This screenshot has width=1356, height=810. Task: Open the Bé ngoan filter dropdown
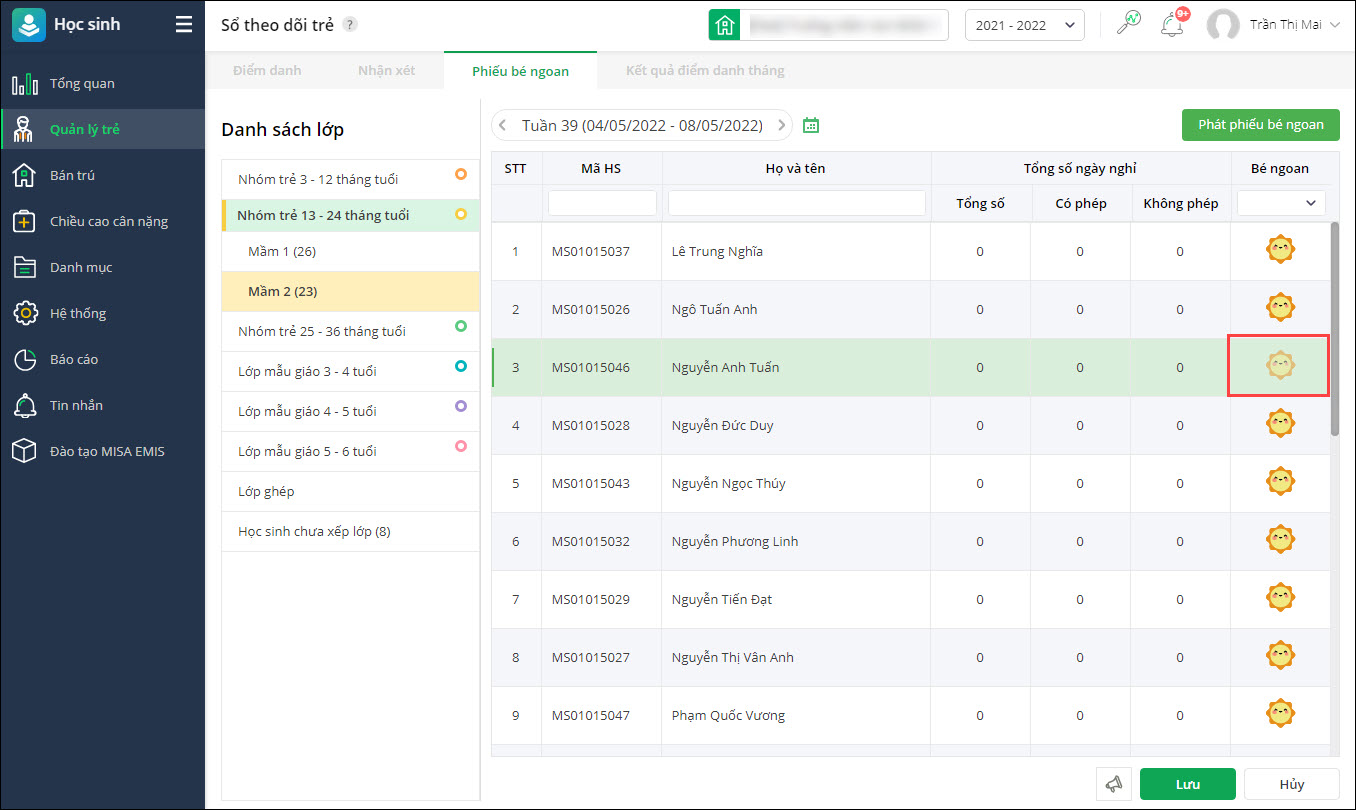[1281, 203]
